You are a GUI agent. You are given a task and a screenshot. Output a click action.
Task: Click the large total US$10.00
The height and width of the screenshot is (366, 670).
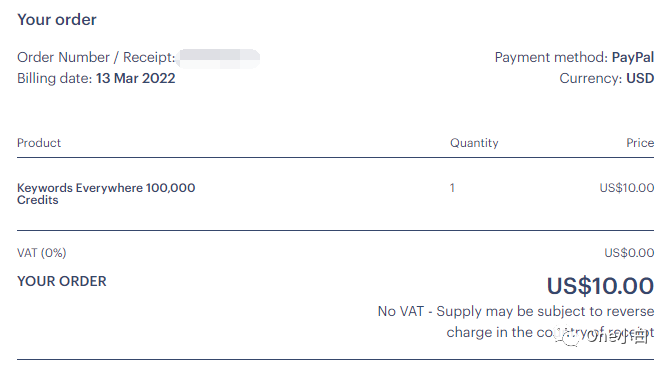click(x=600, y=286)
